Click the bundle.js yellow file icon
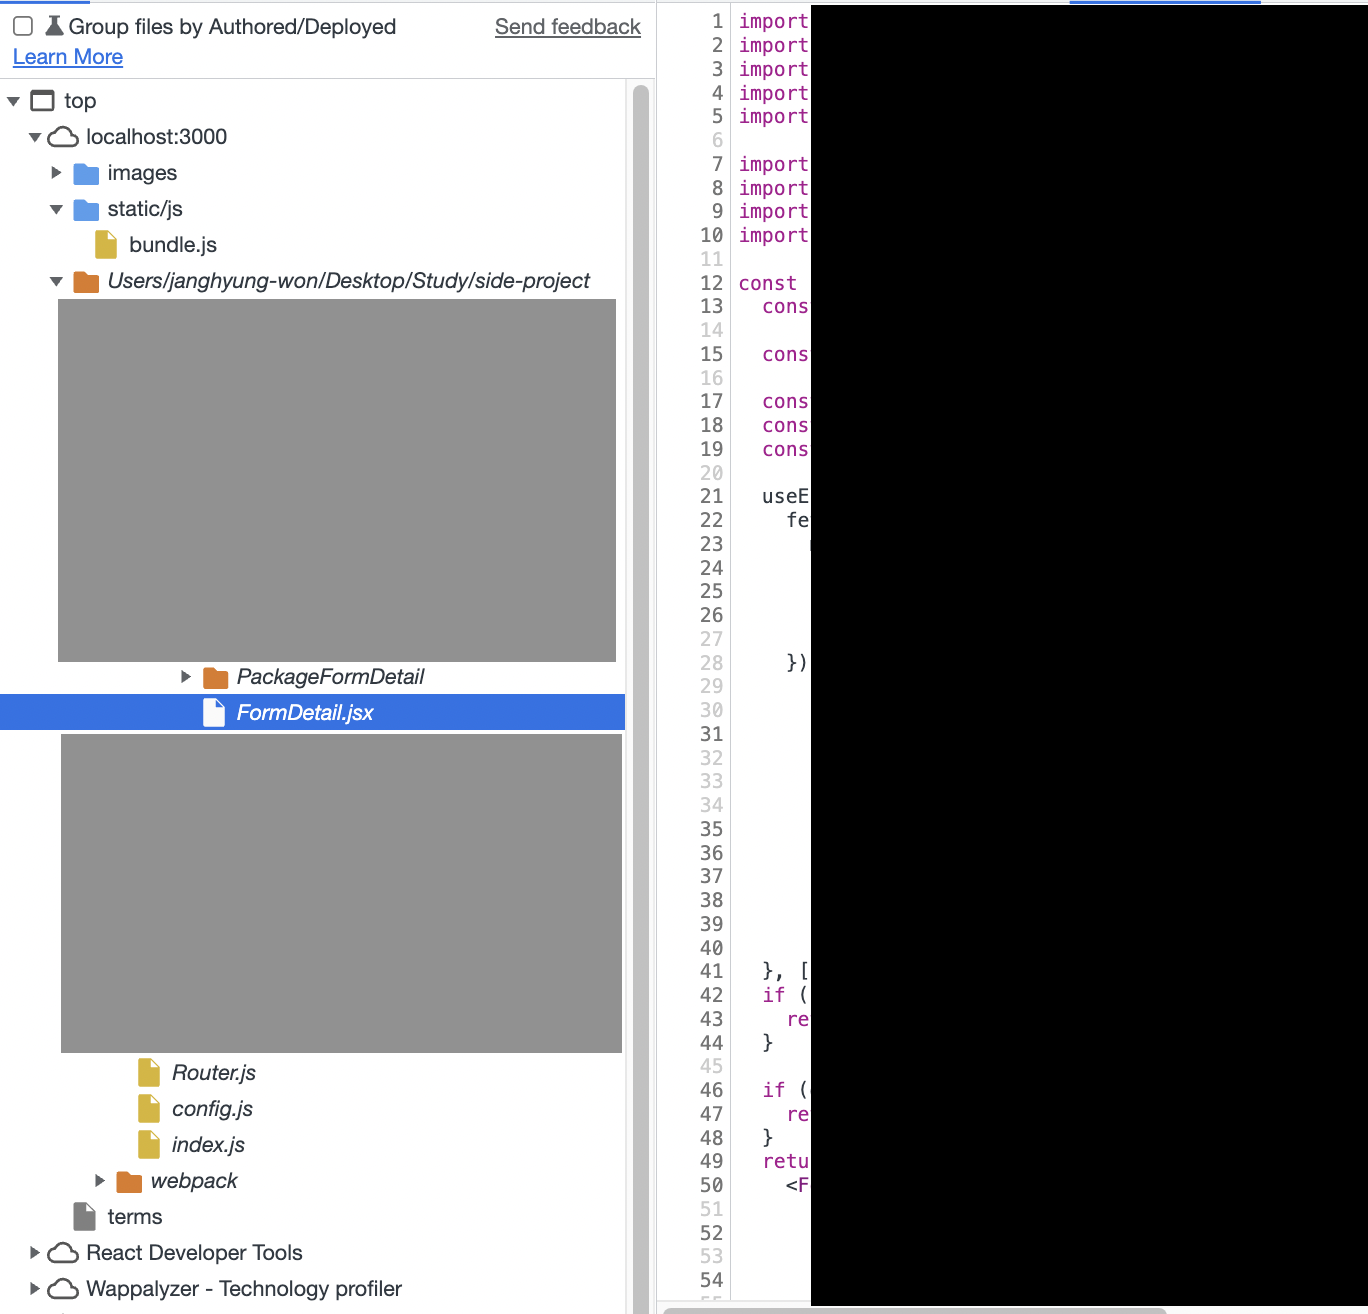Screen dimensions: 1368x1314 coord(106,245)
